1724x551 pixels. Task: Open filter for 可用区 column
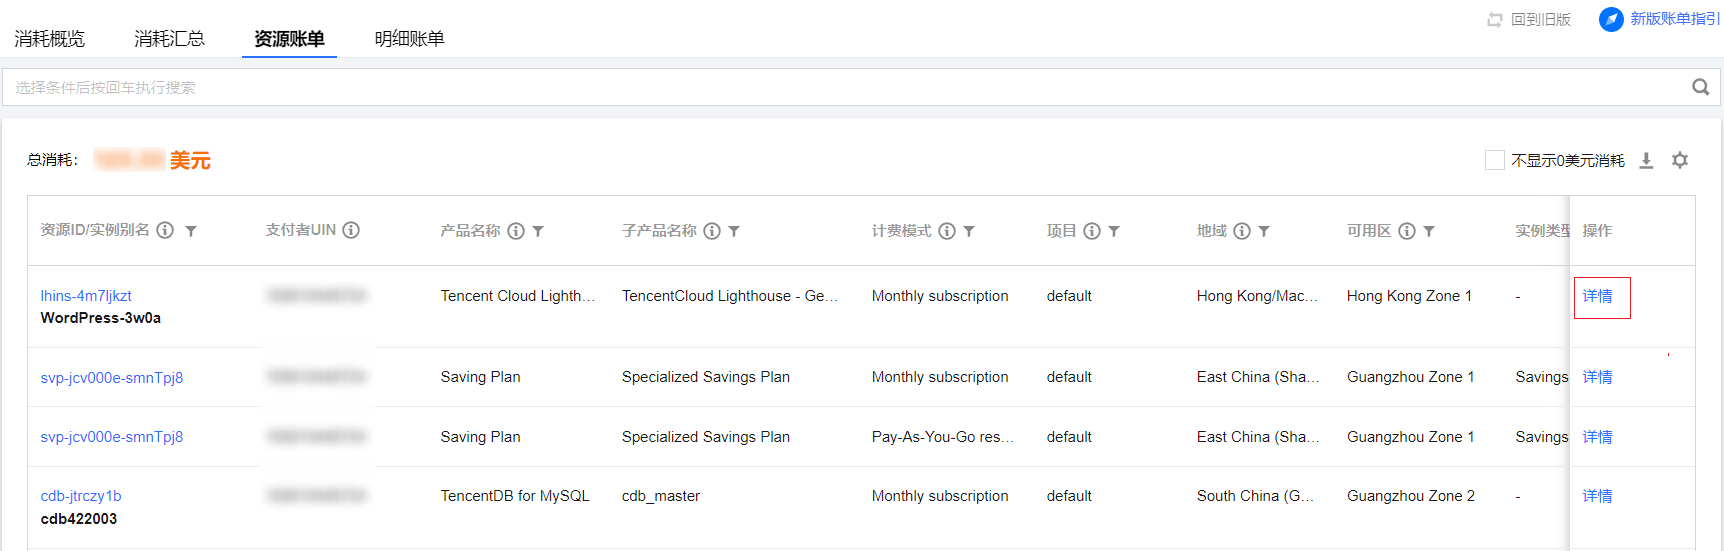click(1429, 231)
